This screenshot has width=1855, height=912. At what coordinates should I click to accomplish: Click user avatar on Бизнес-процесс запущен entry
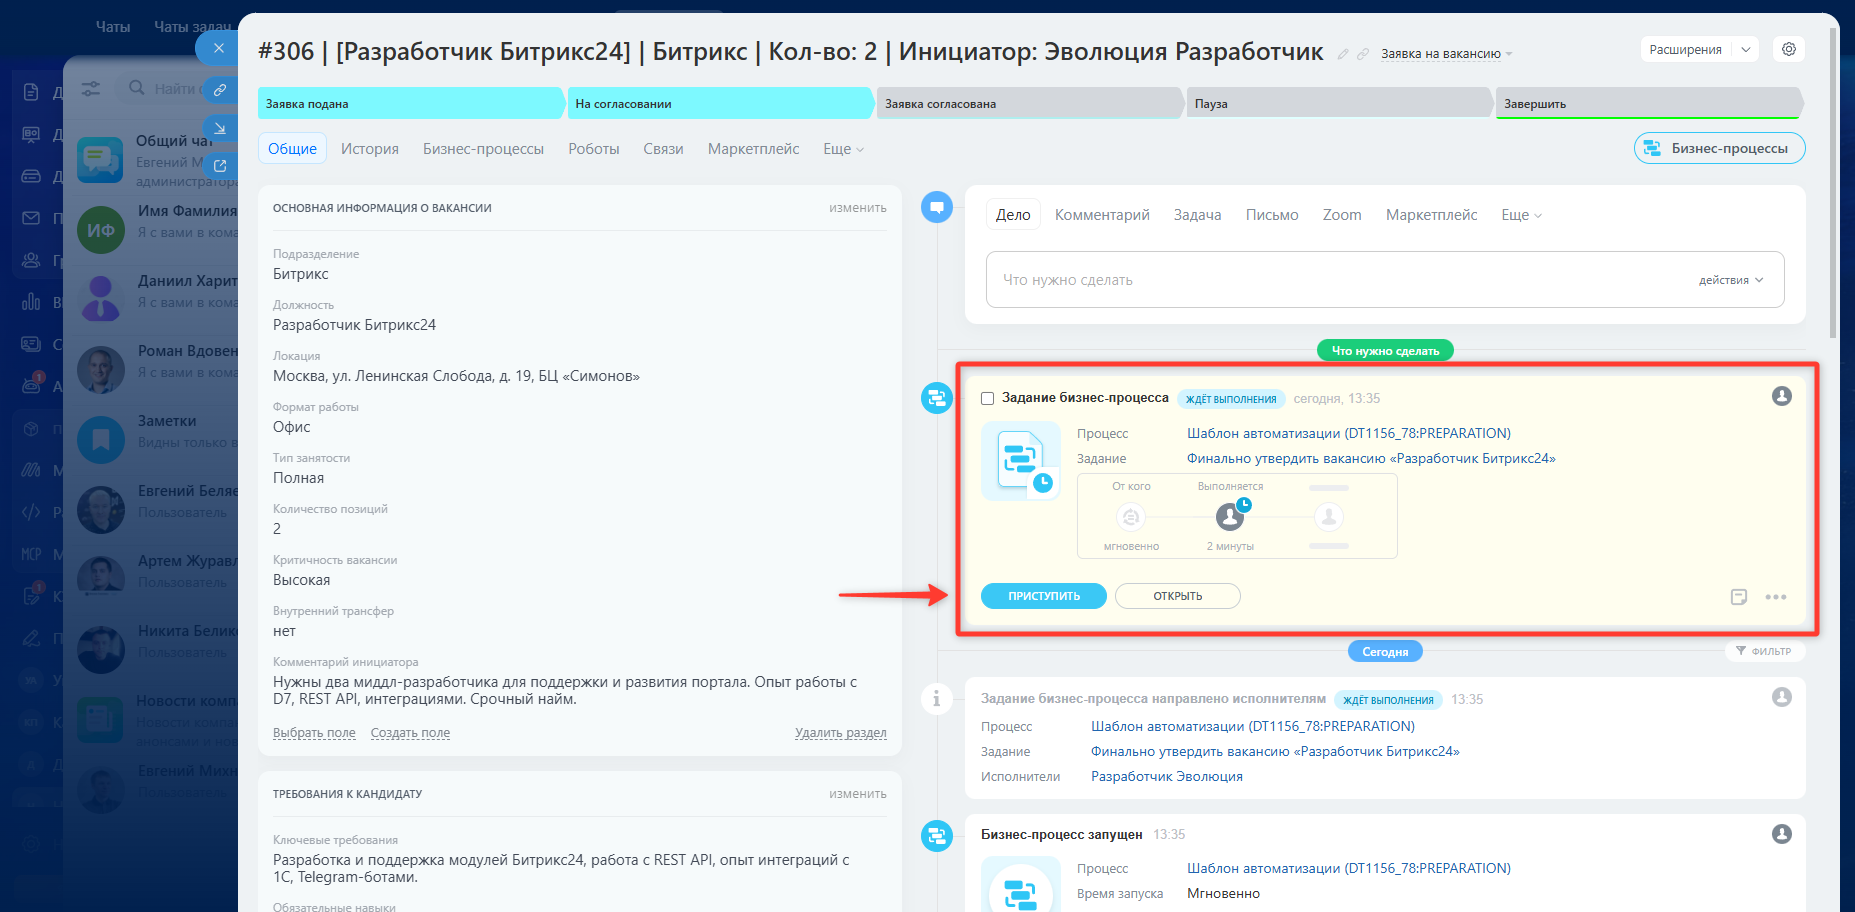coord(1782,834)
